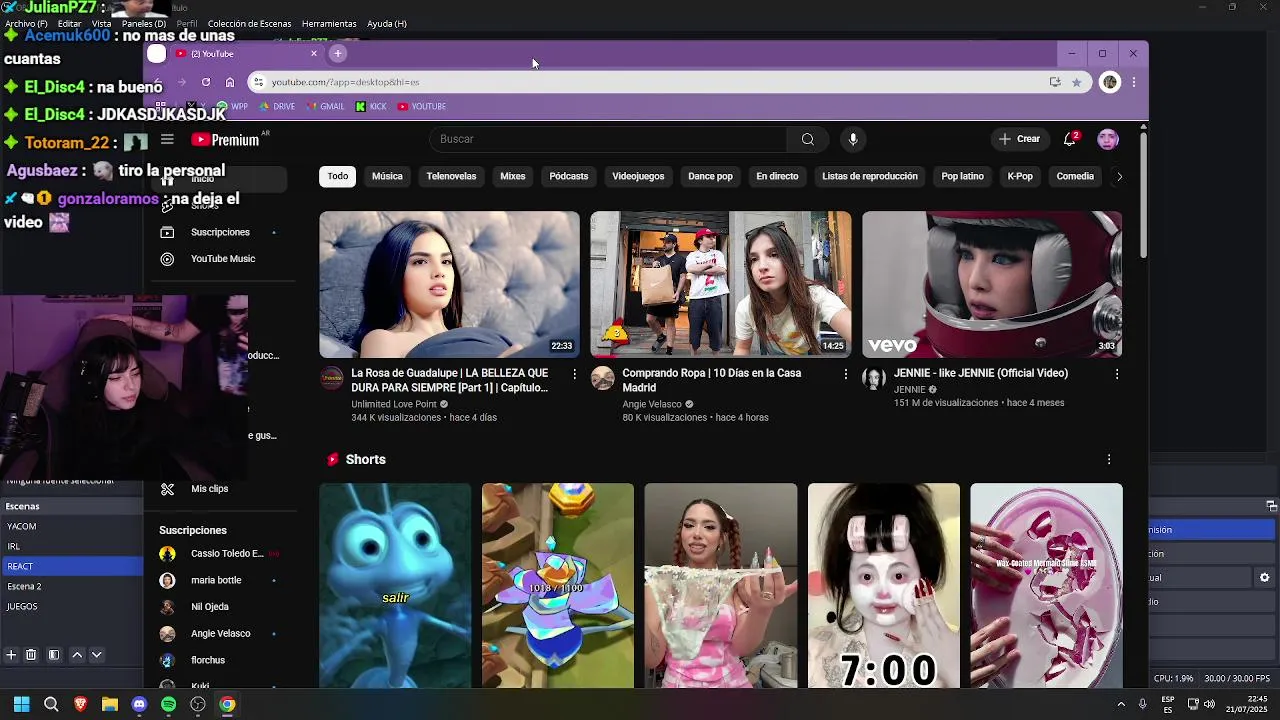
Task: Open Brave browser from the taskbar
Action: (x=80, y=704)
